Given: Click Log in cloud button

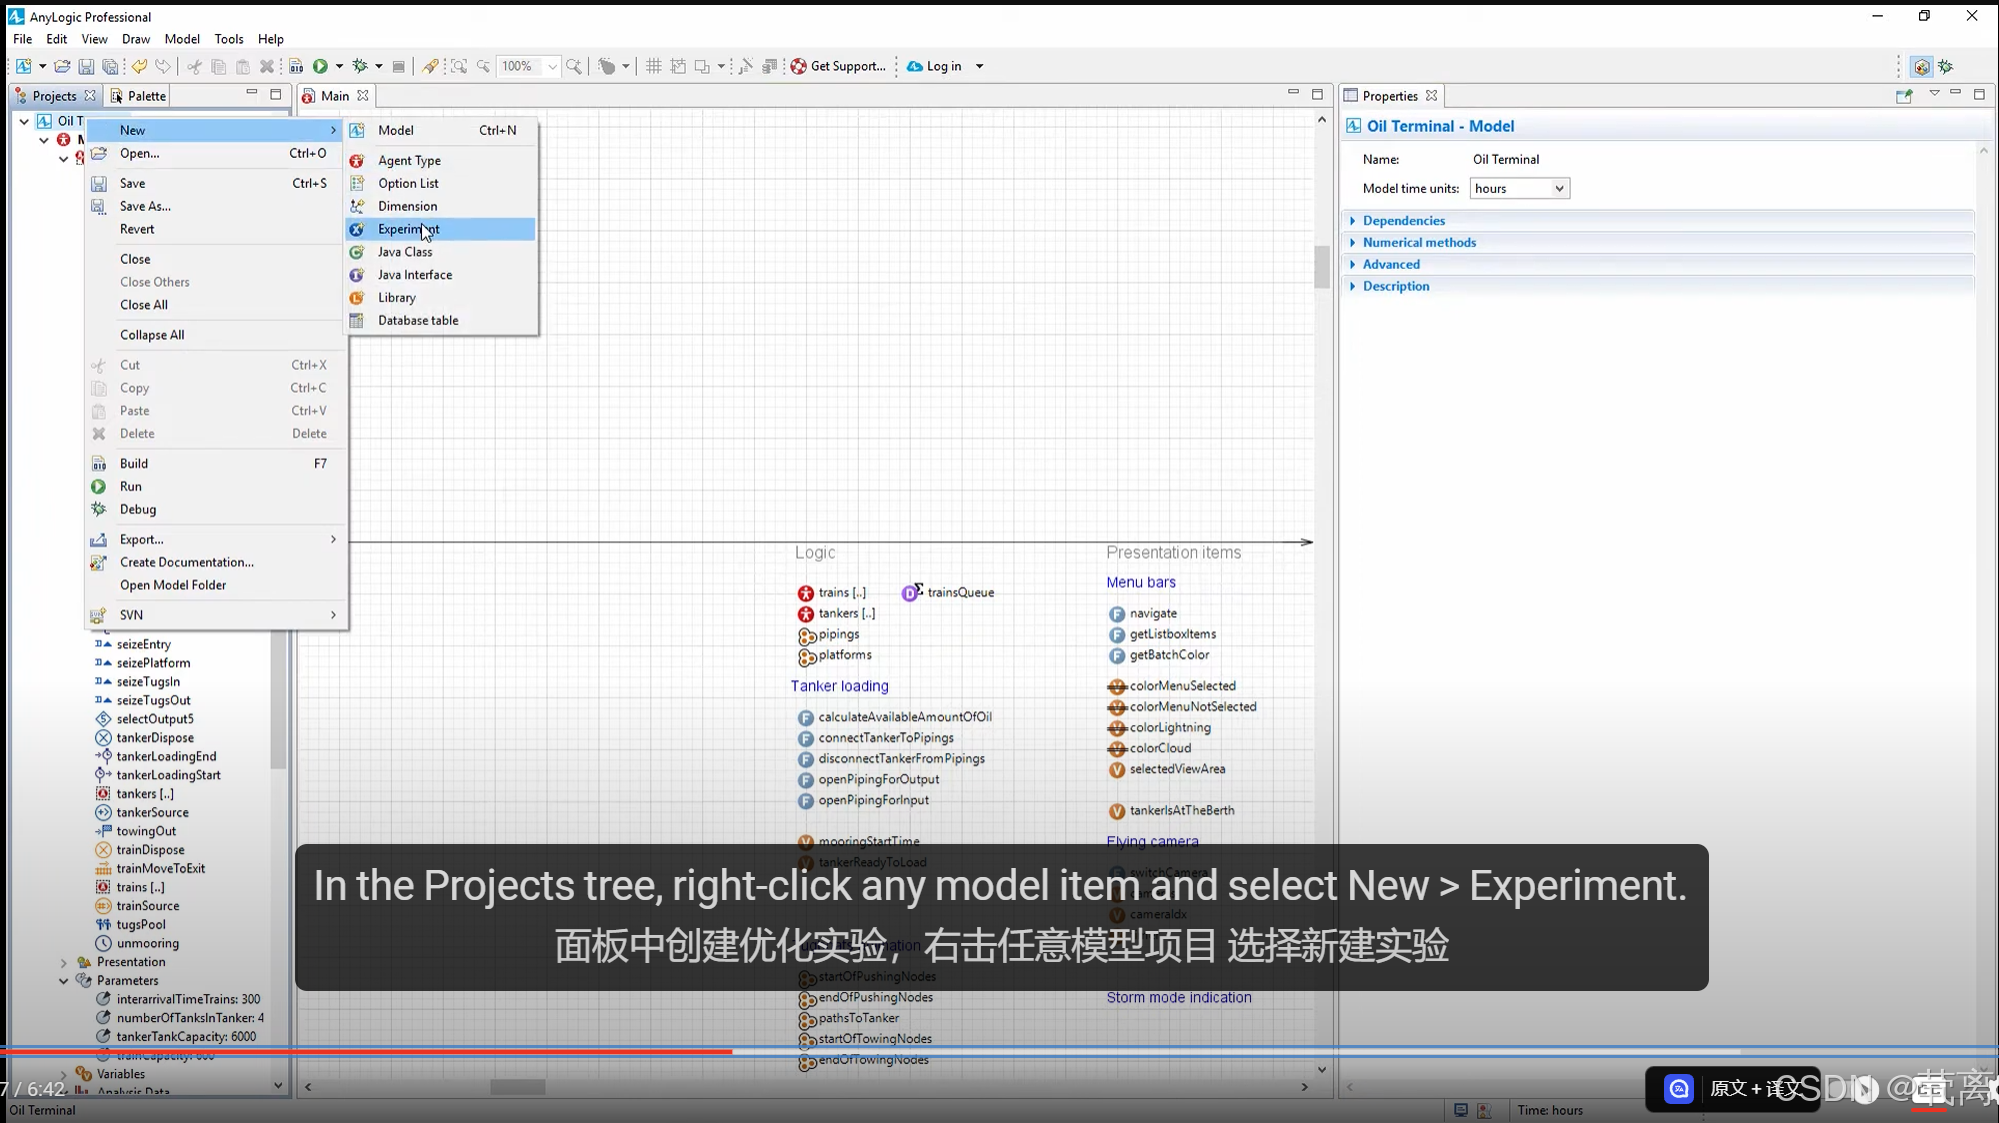Looking at the screenshot, I should pyautogui.click(x=935, y=66).
